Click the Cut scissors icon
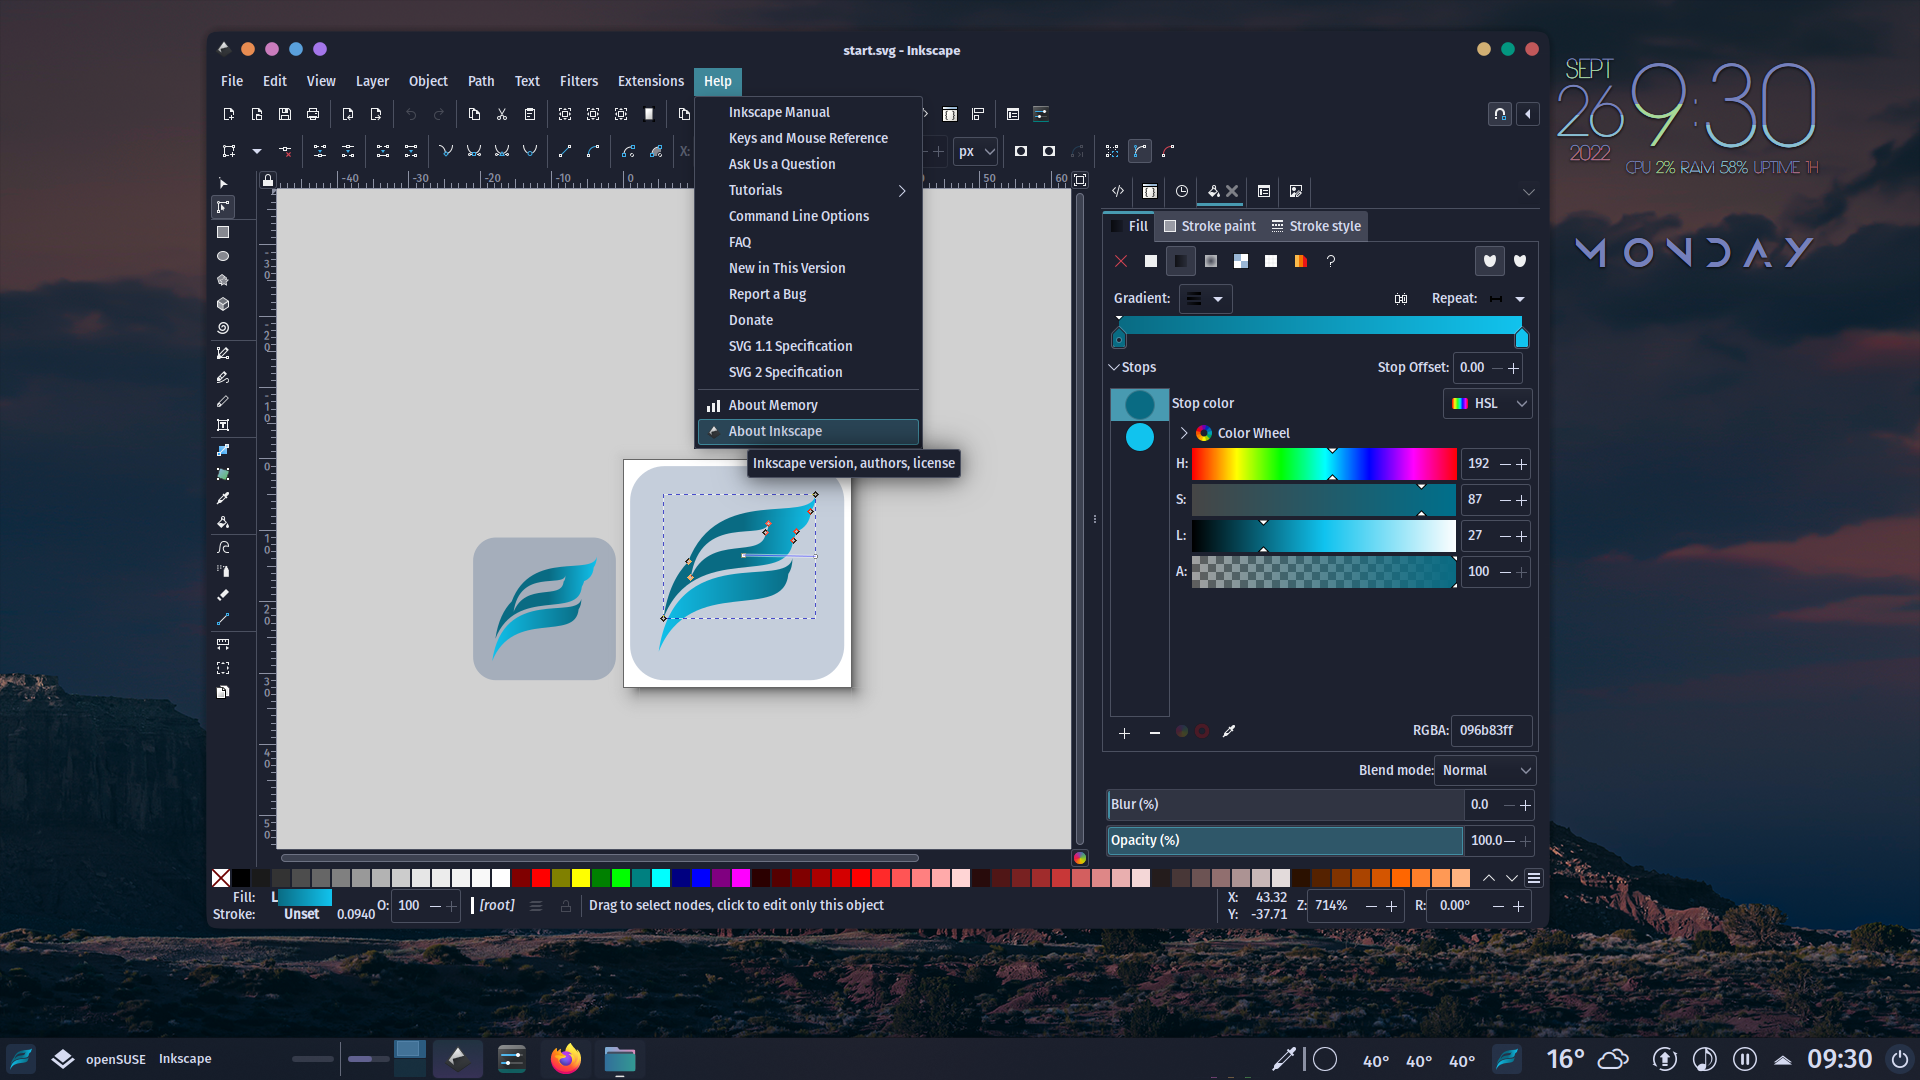1920x1080 pixels. 502,114
